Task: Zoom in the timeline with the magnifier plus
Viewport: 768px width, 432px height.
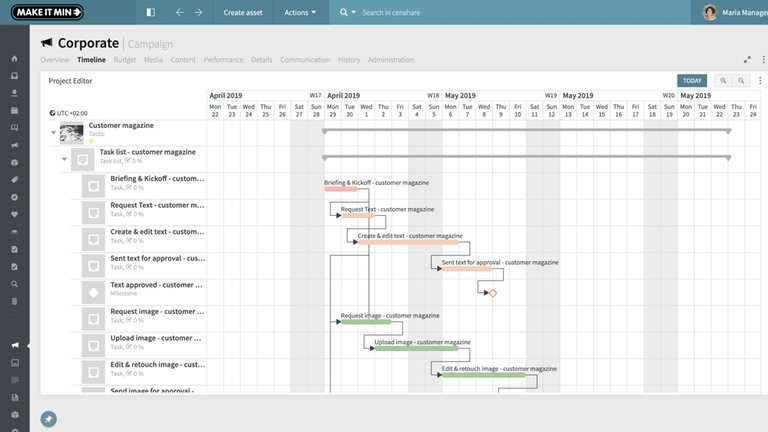Action: tap(723, 81)
